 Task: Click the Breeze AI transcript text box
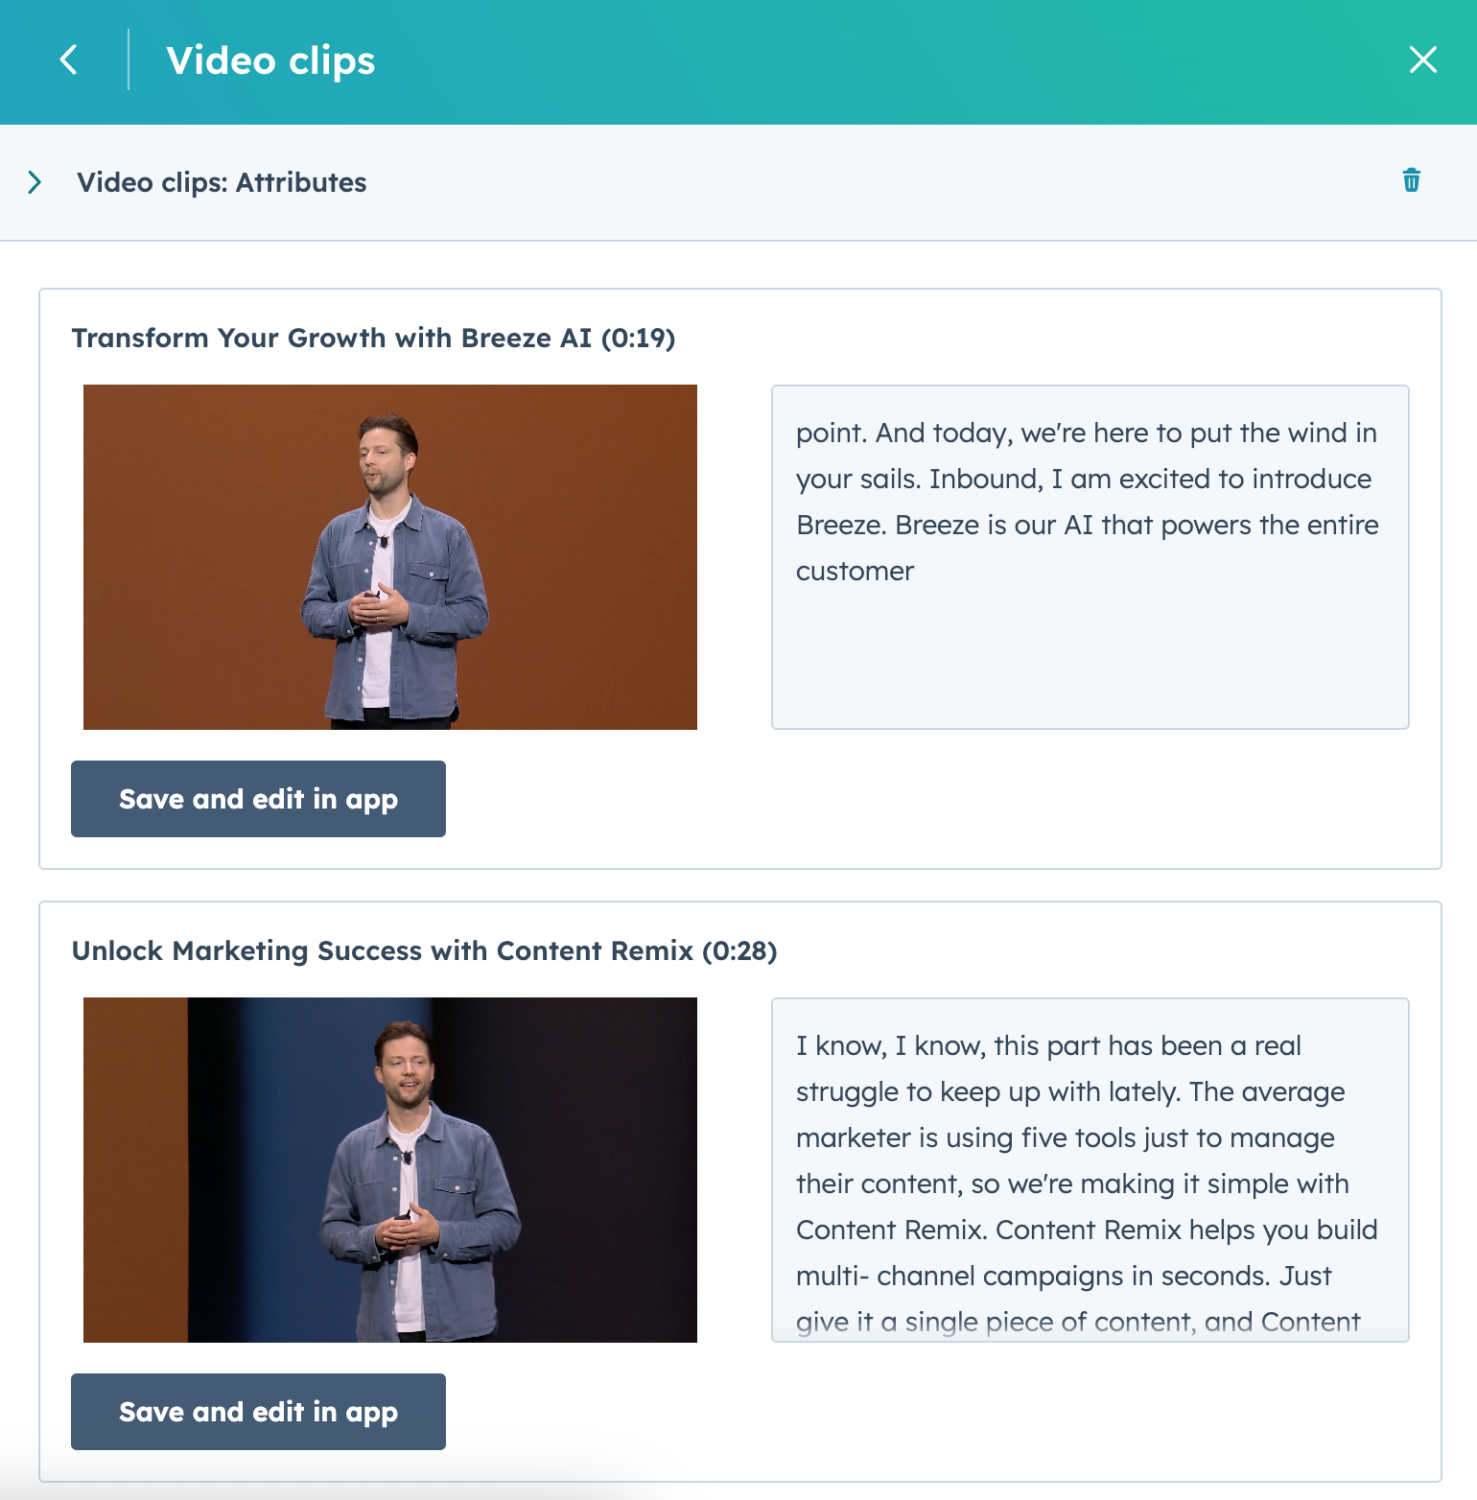pos(1090,557)
